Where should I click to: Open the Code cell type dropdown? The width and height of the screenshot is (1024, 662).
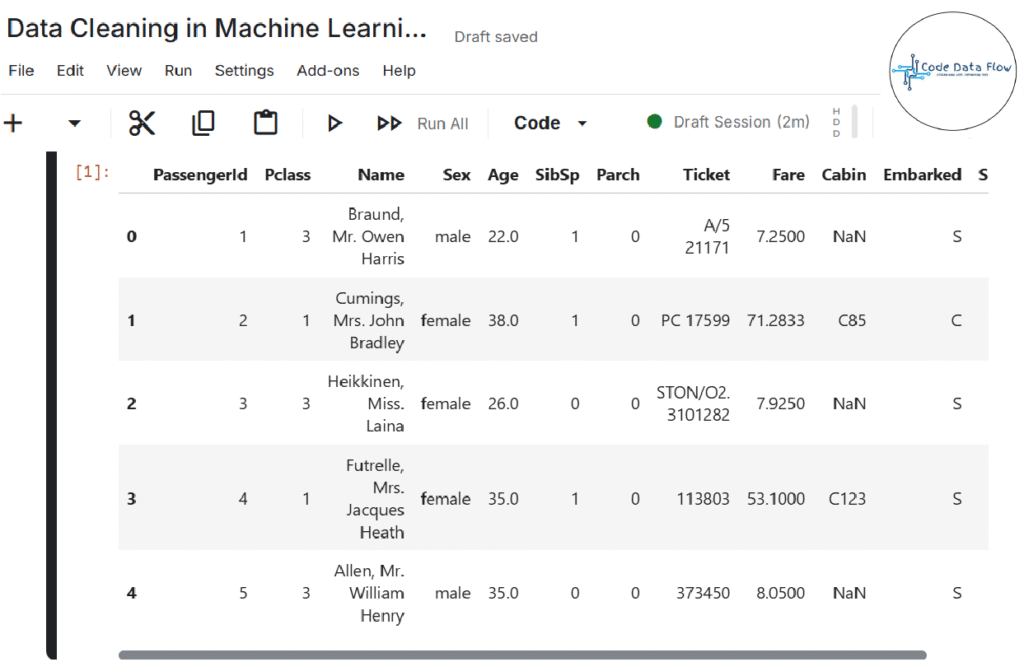point(550,123)
